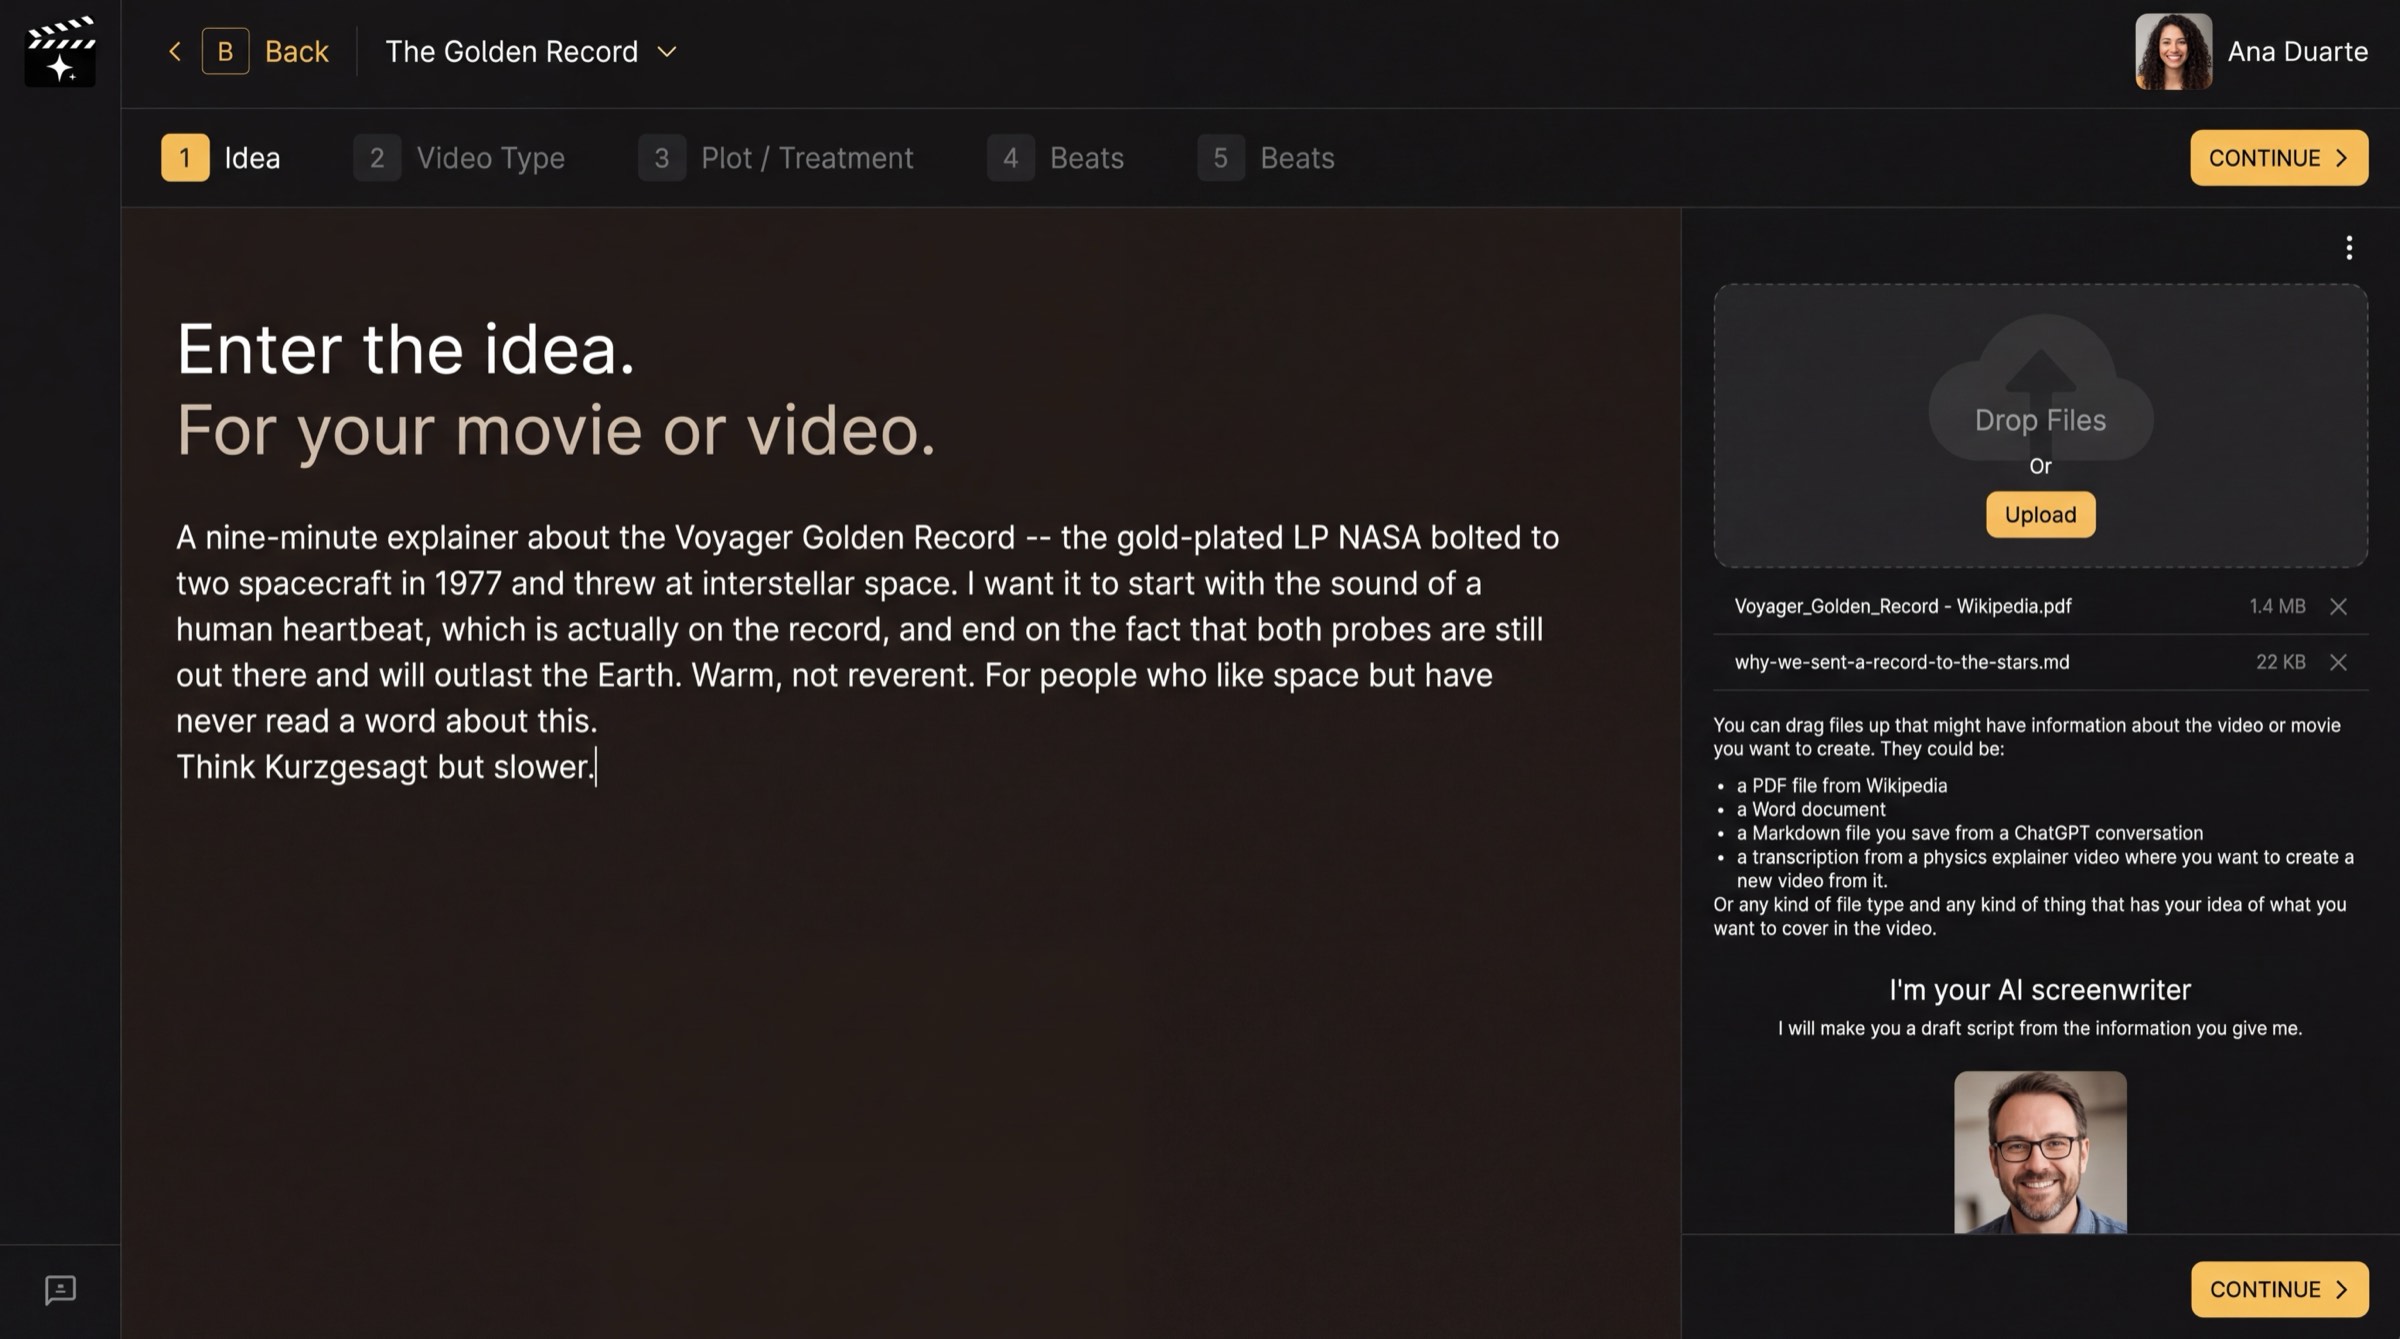Click into the idea text area
The width and height of the screenshot is (2400, 1339).
(x=868, y=652)
